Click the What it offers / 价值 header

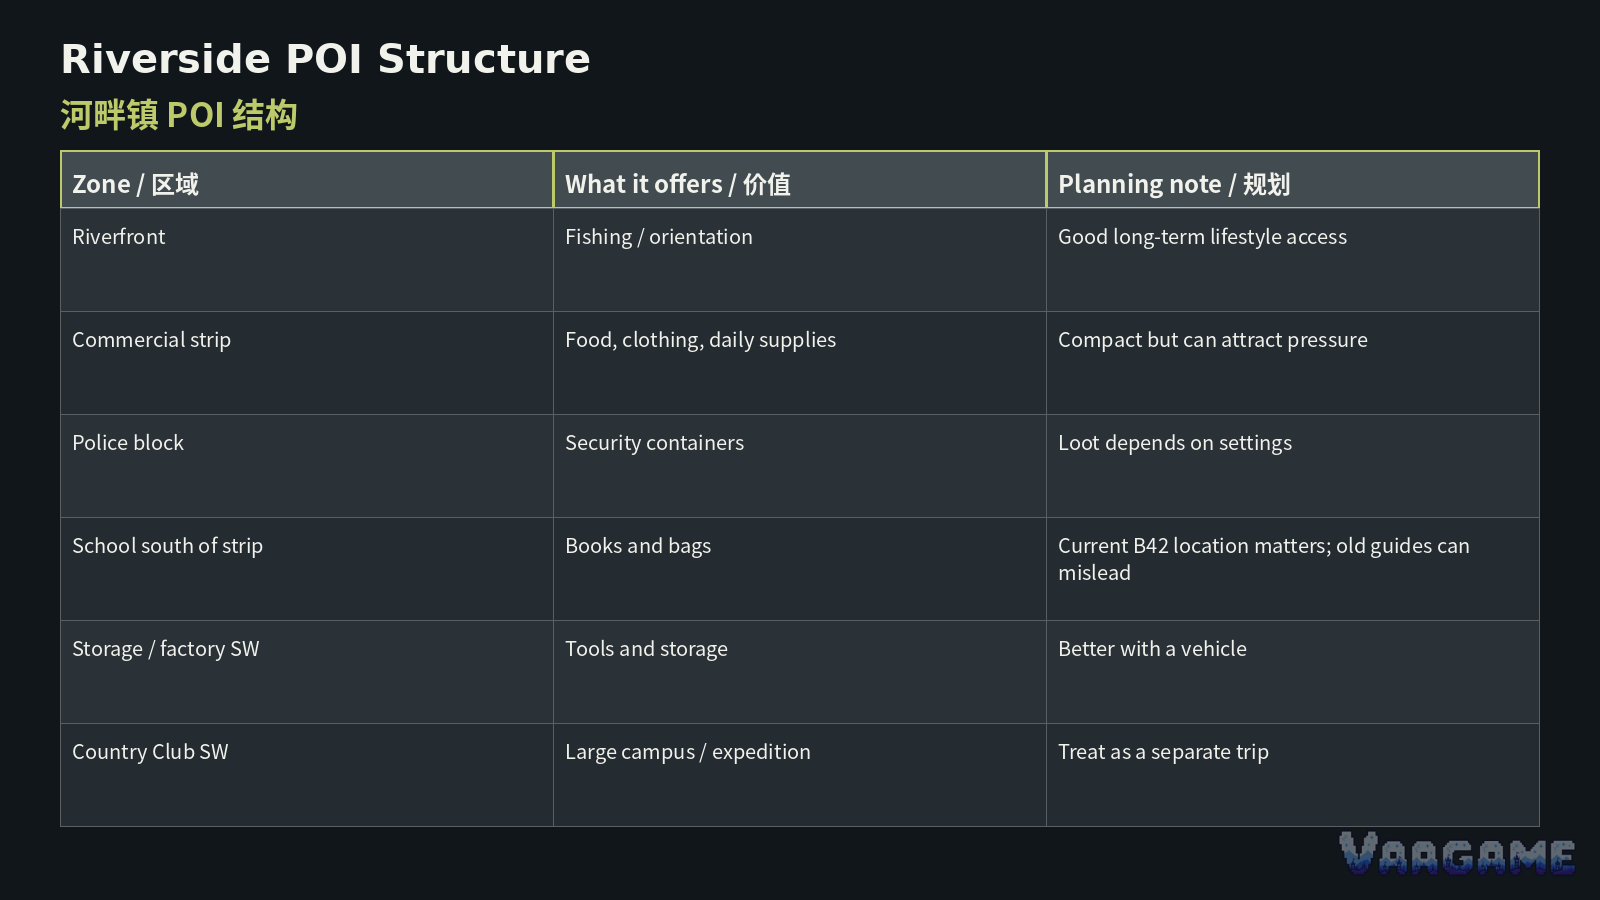coord(800,180)
